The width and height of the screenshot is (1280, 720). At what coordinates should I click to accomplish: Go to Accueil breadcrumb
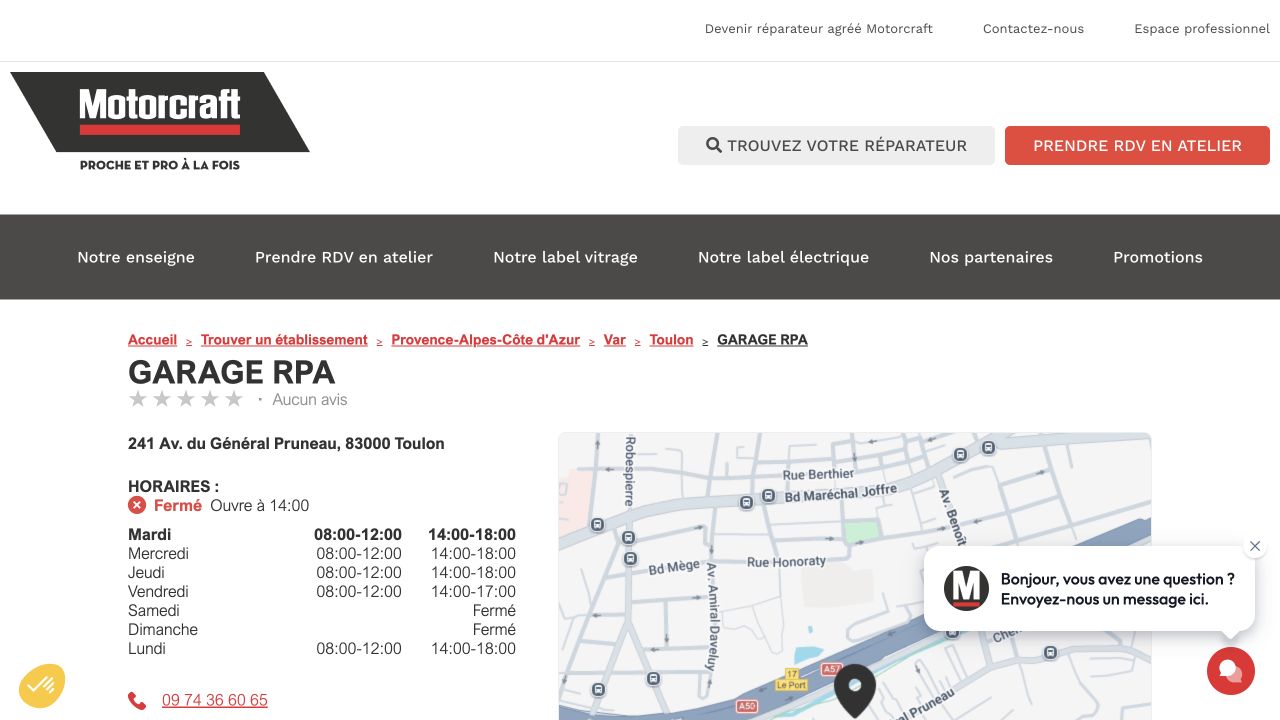coord(152,340)
